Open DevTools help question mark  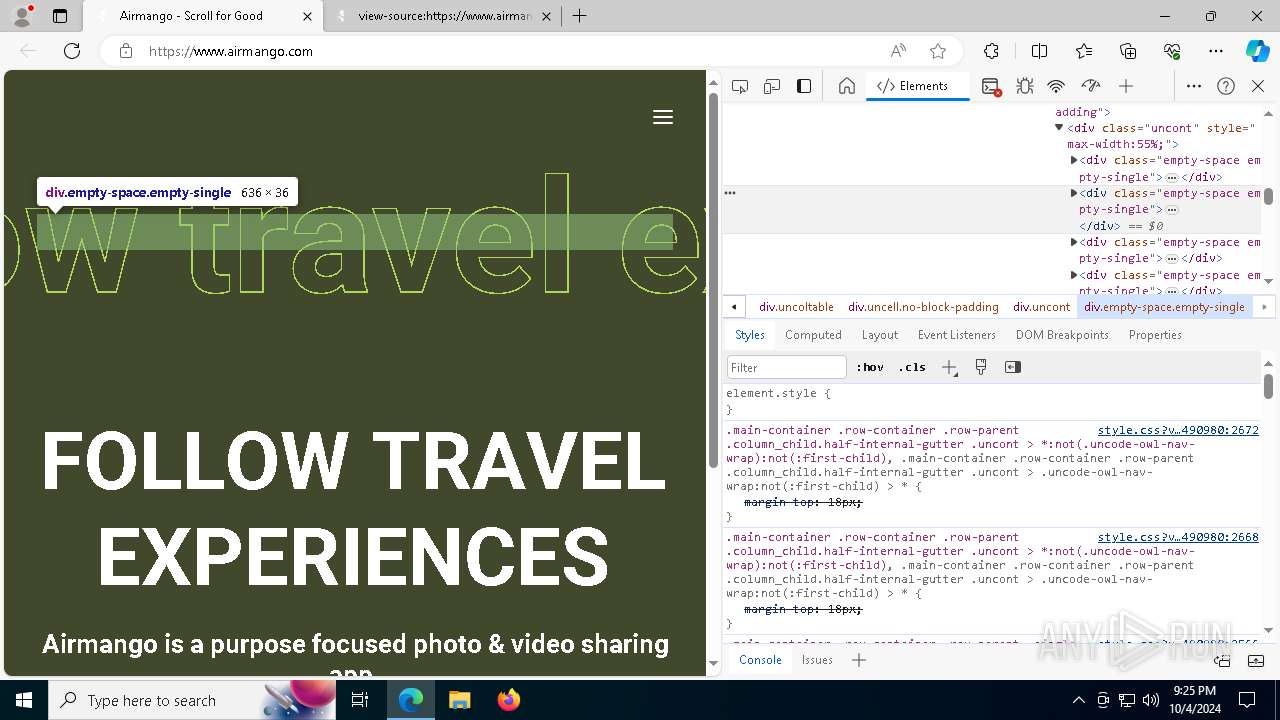click(1226, 86)
